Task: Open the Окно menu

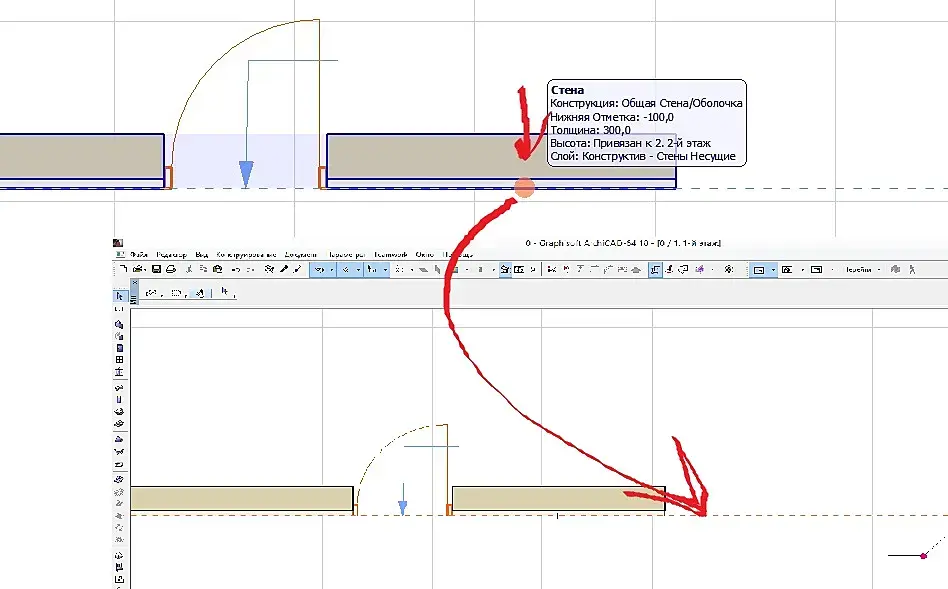Action: tap(424, 255)
